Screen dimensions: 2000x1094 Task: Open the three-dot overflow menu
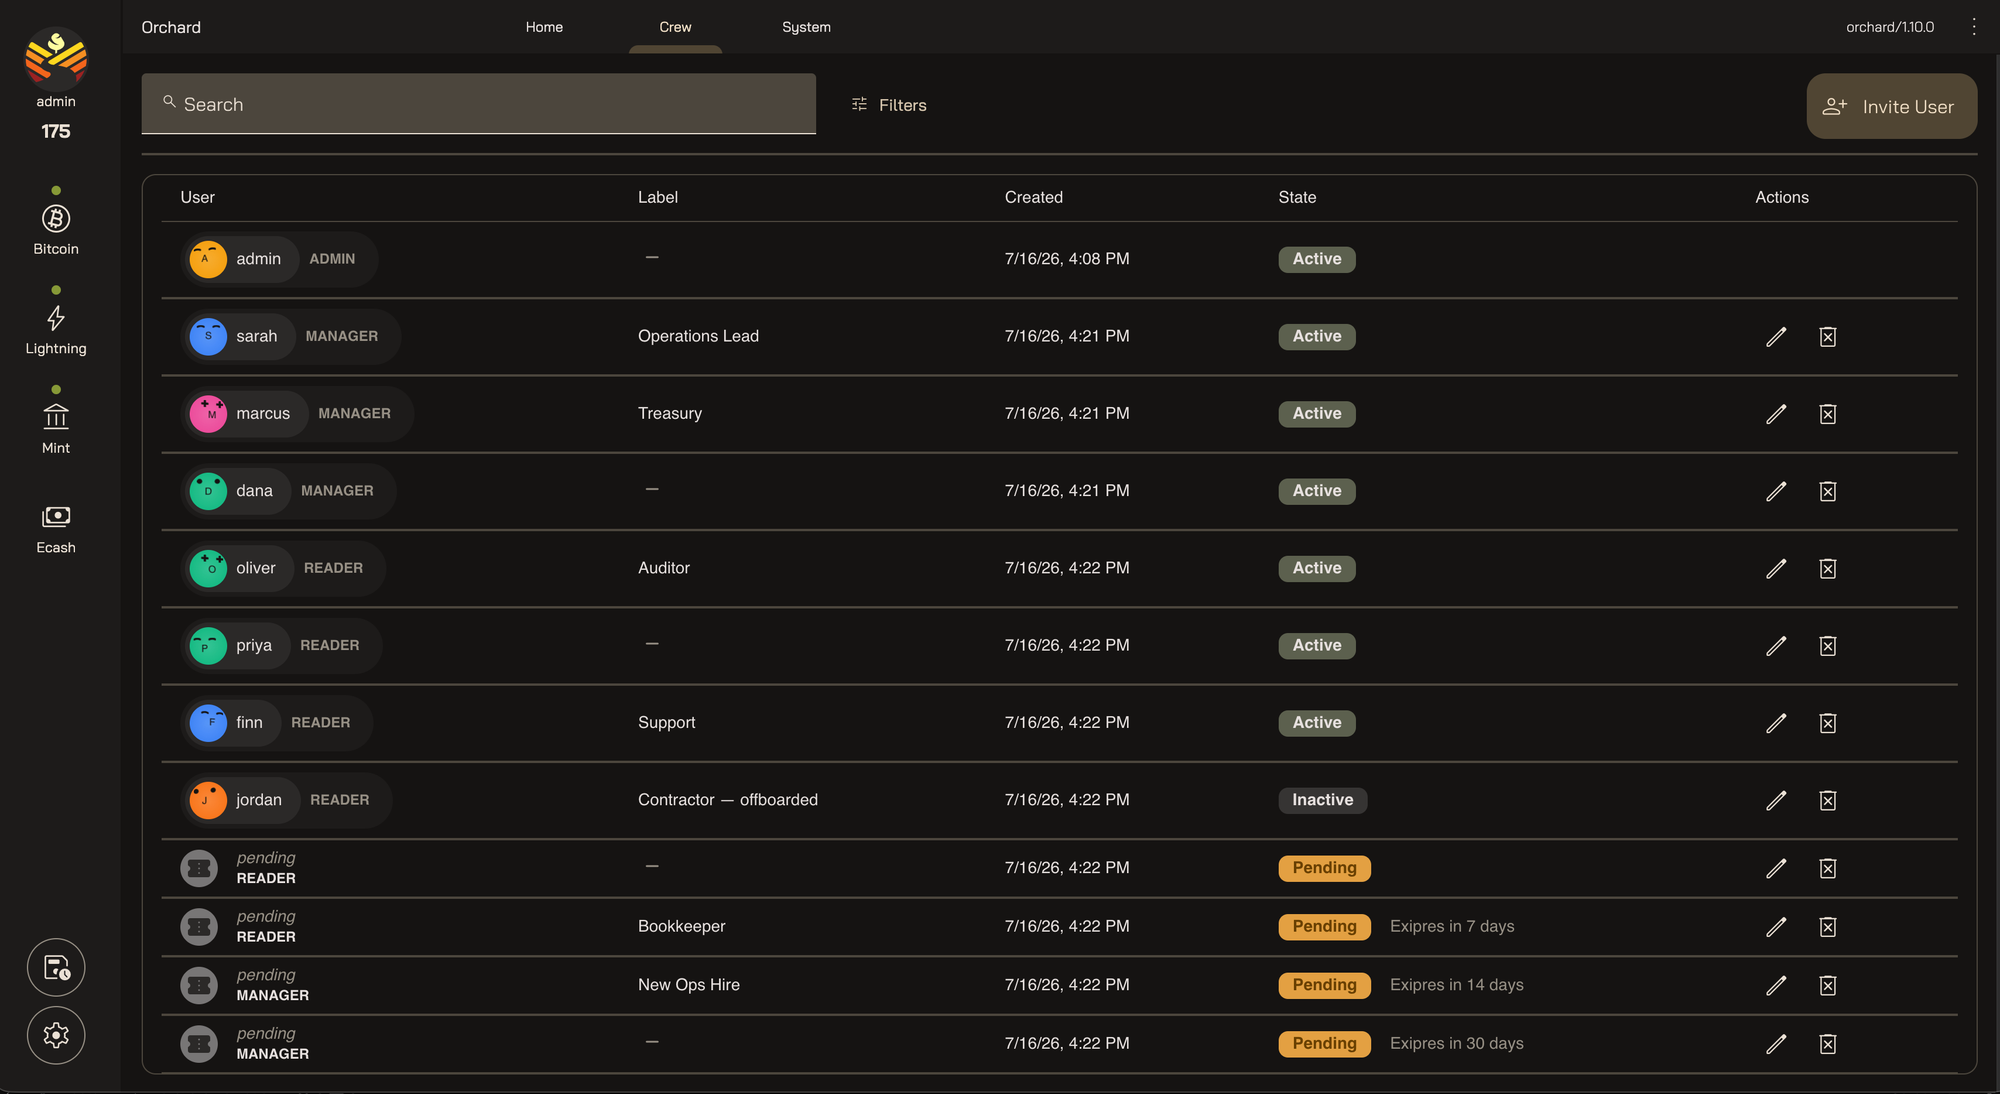tap(1973, 27)
